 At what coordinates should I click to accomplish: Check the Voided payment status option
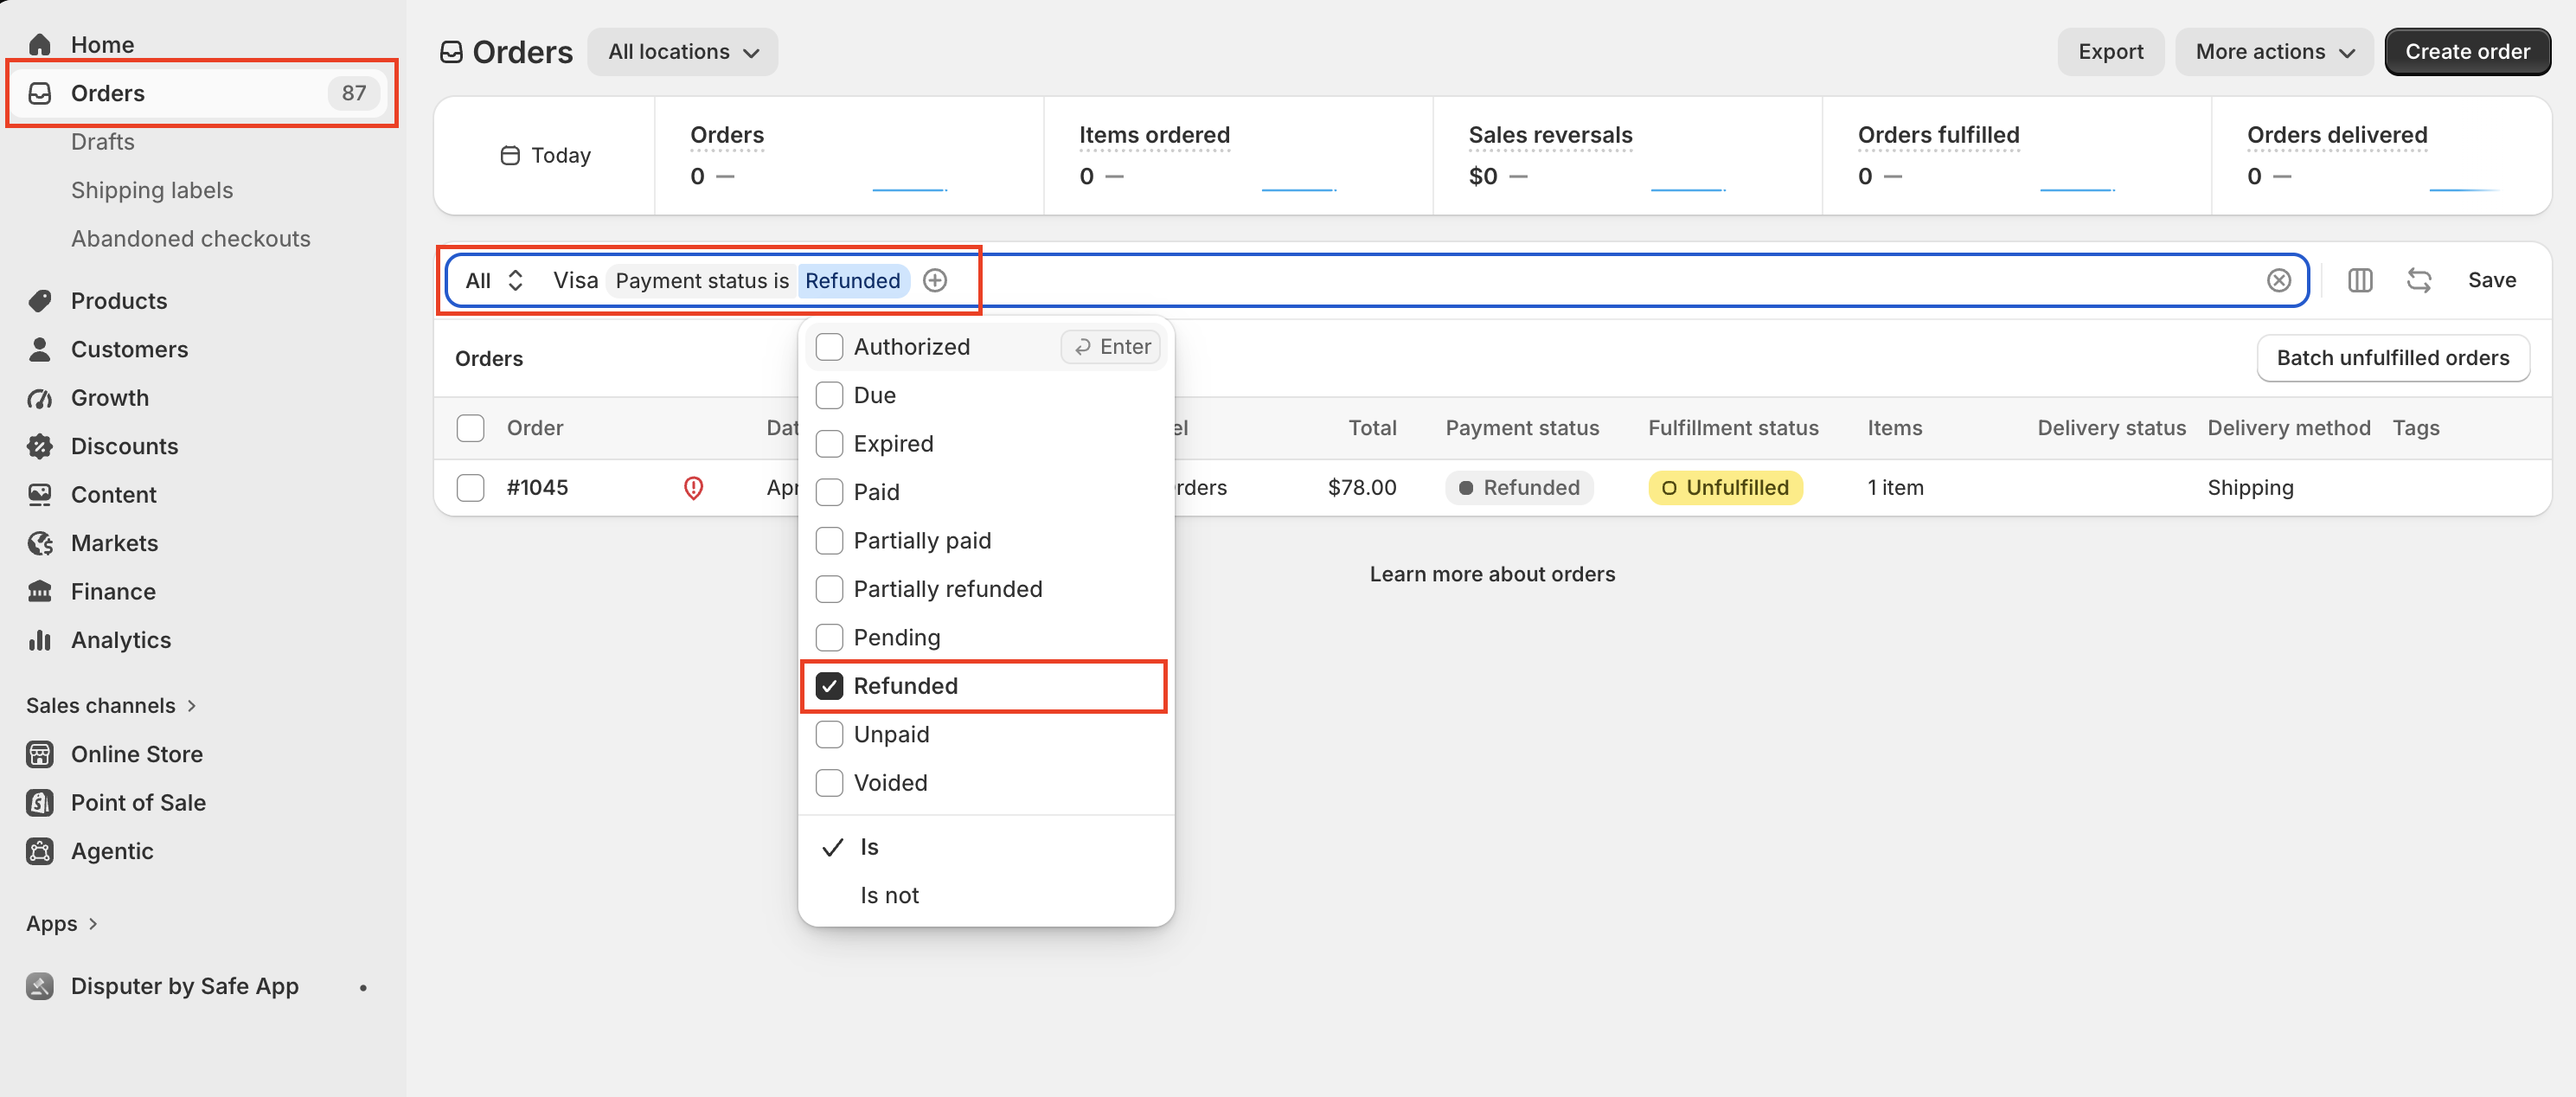point(829,783)
